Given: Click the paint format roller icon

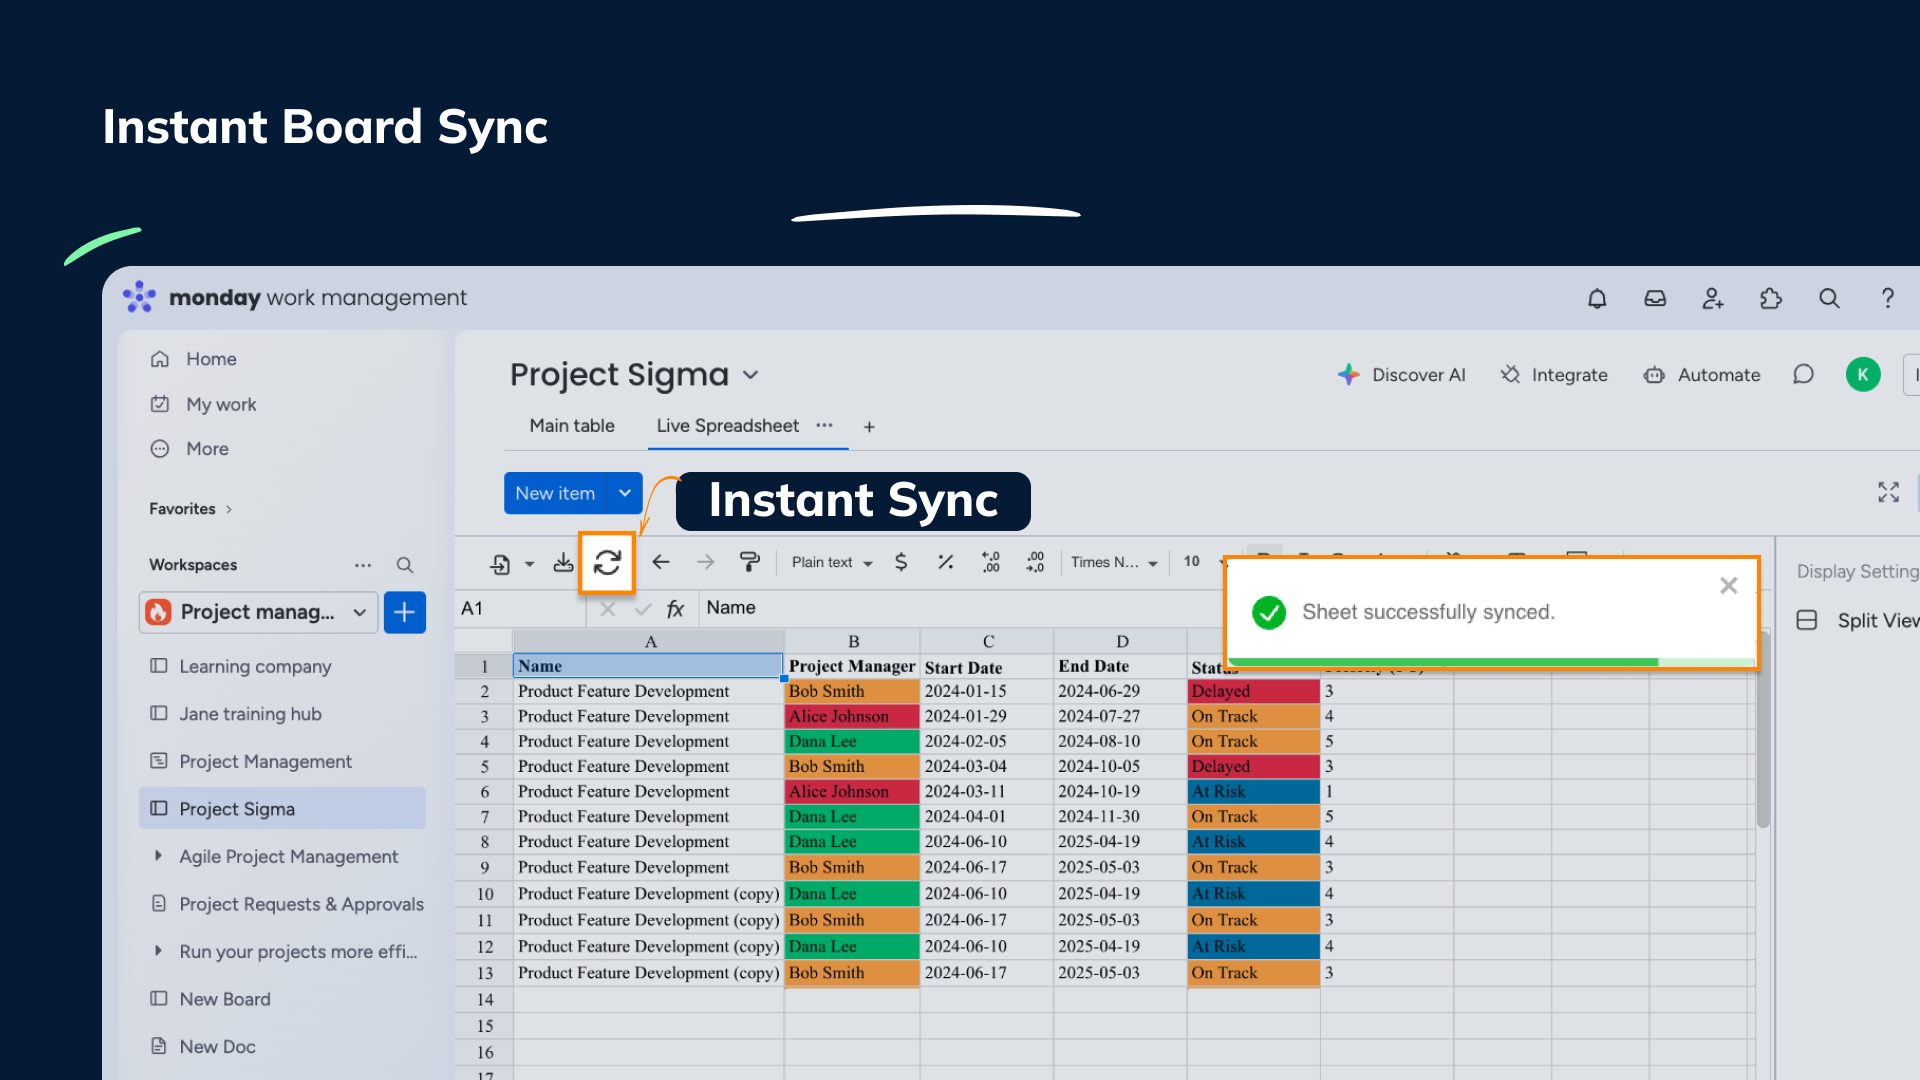Looking at the screenshot, I should click(x=749, y=562).
